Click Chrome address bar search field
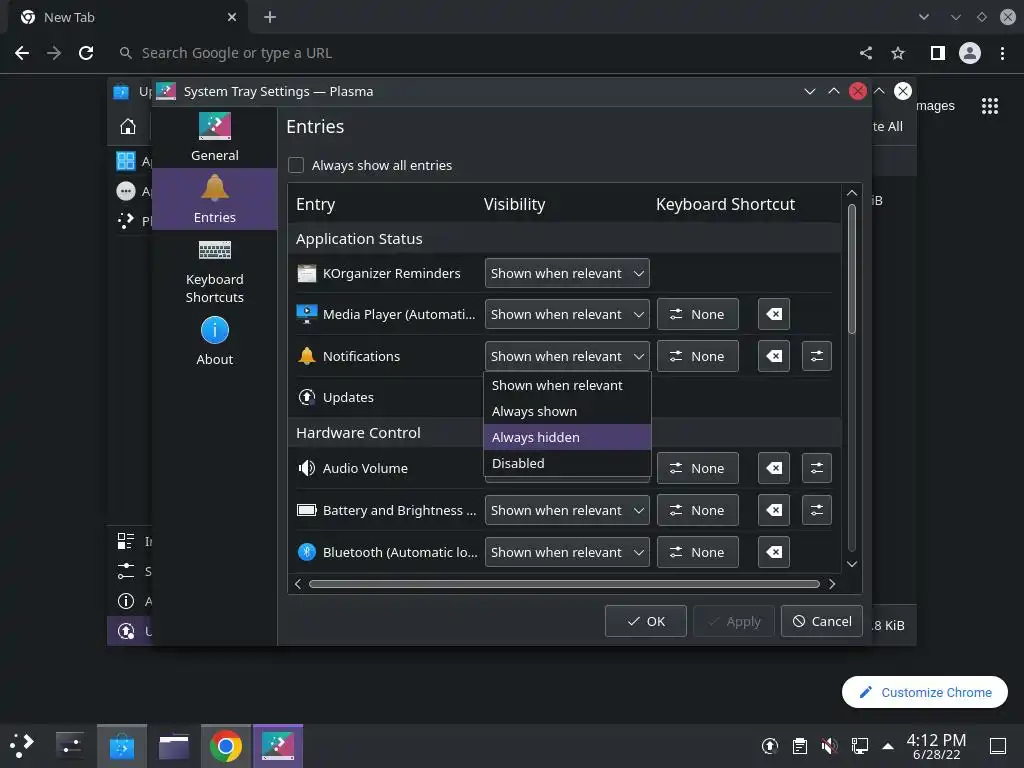 coord(483,53)
